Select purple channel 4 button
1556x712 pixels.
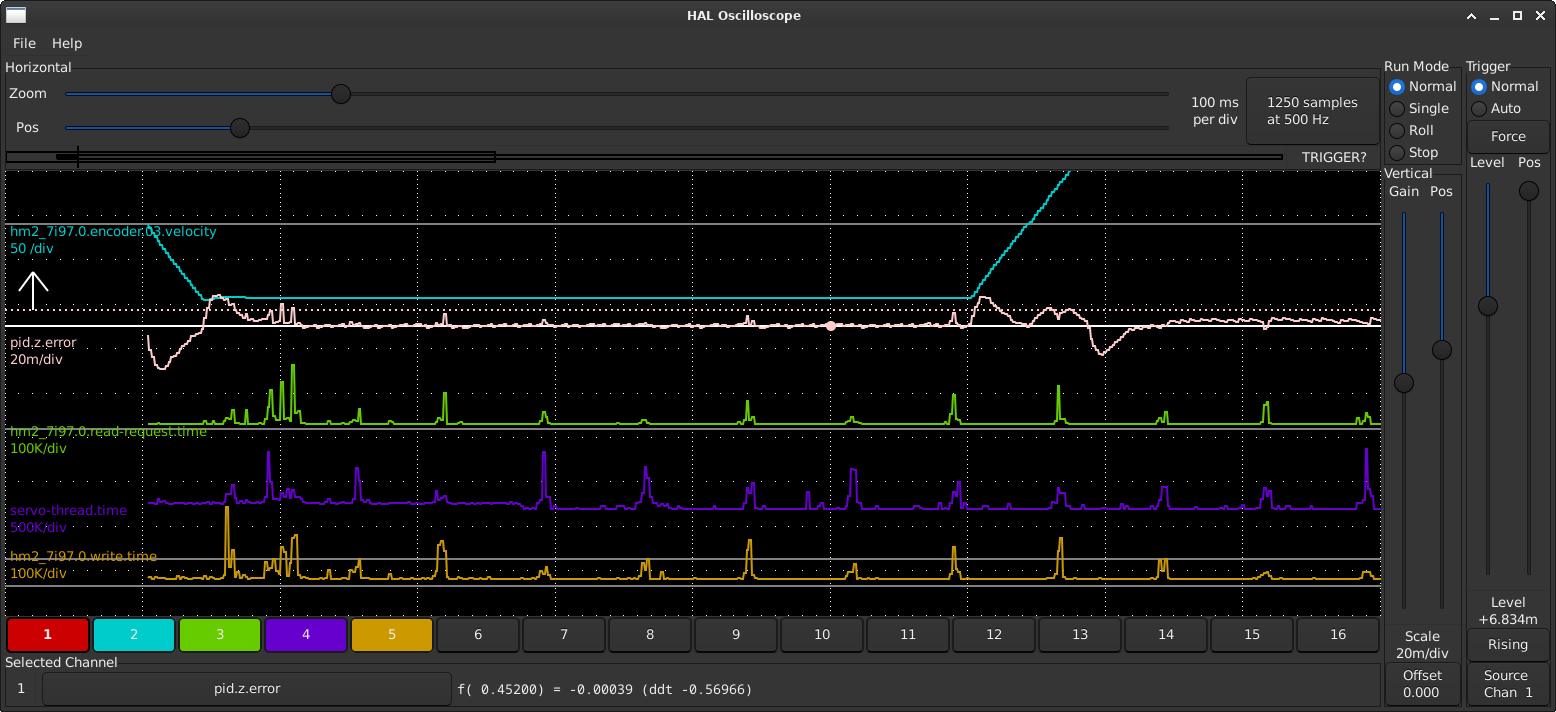(x=306, y=635)
